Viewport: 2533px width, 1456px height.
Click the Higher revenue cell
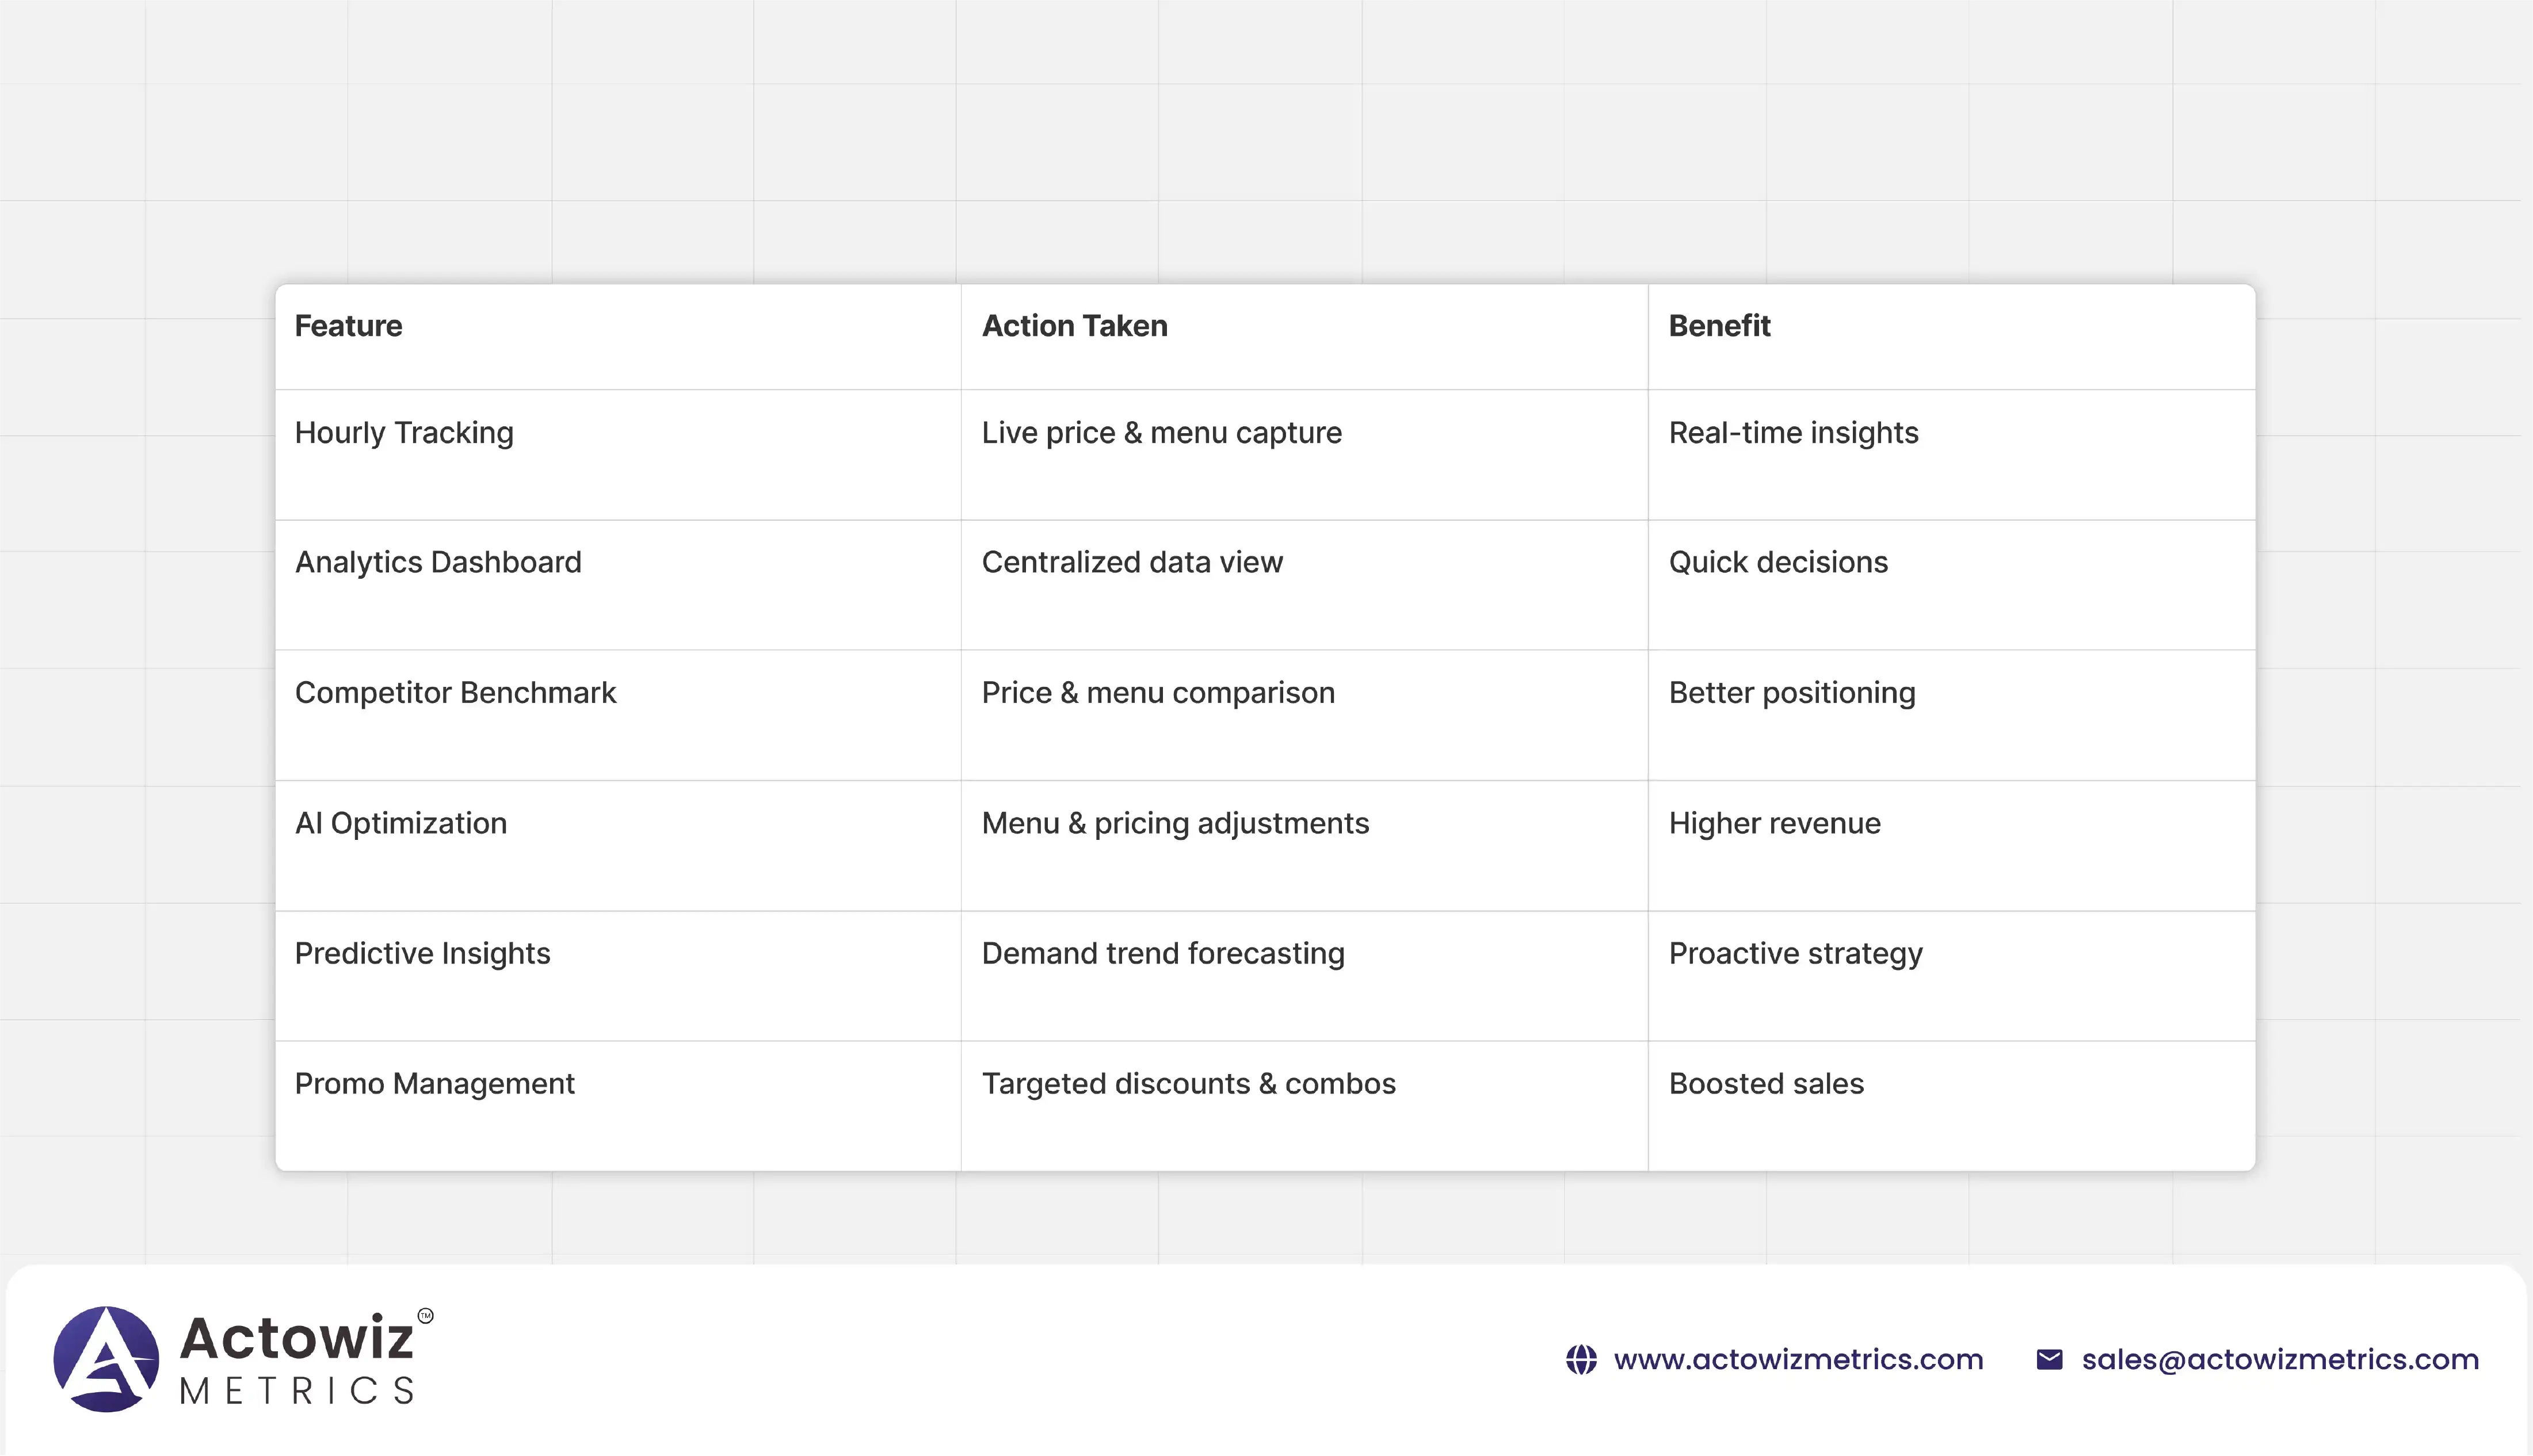[1774, 823]
